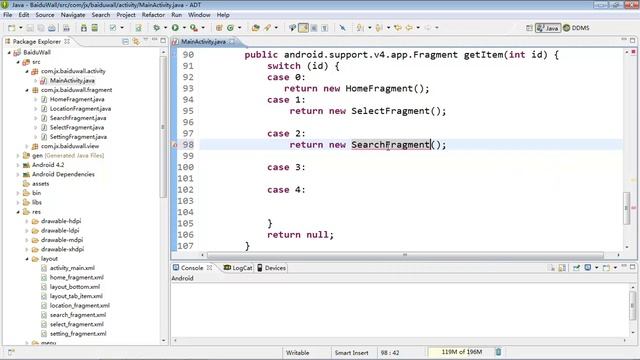The height and width of the screenshot is (360, 640).
Task: Collapse the layout folder node
Action: pyautogui.click(x=27, y=259)
